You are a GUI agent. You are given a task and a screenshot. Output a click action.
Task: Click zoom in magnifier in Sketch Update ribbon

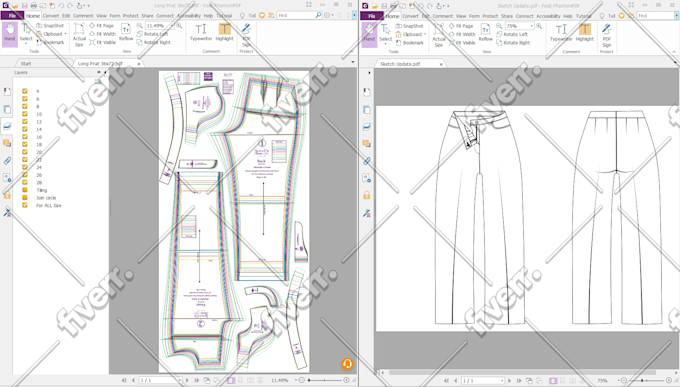coord(539,26)
